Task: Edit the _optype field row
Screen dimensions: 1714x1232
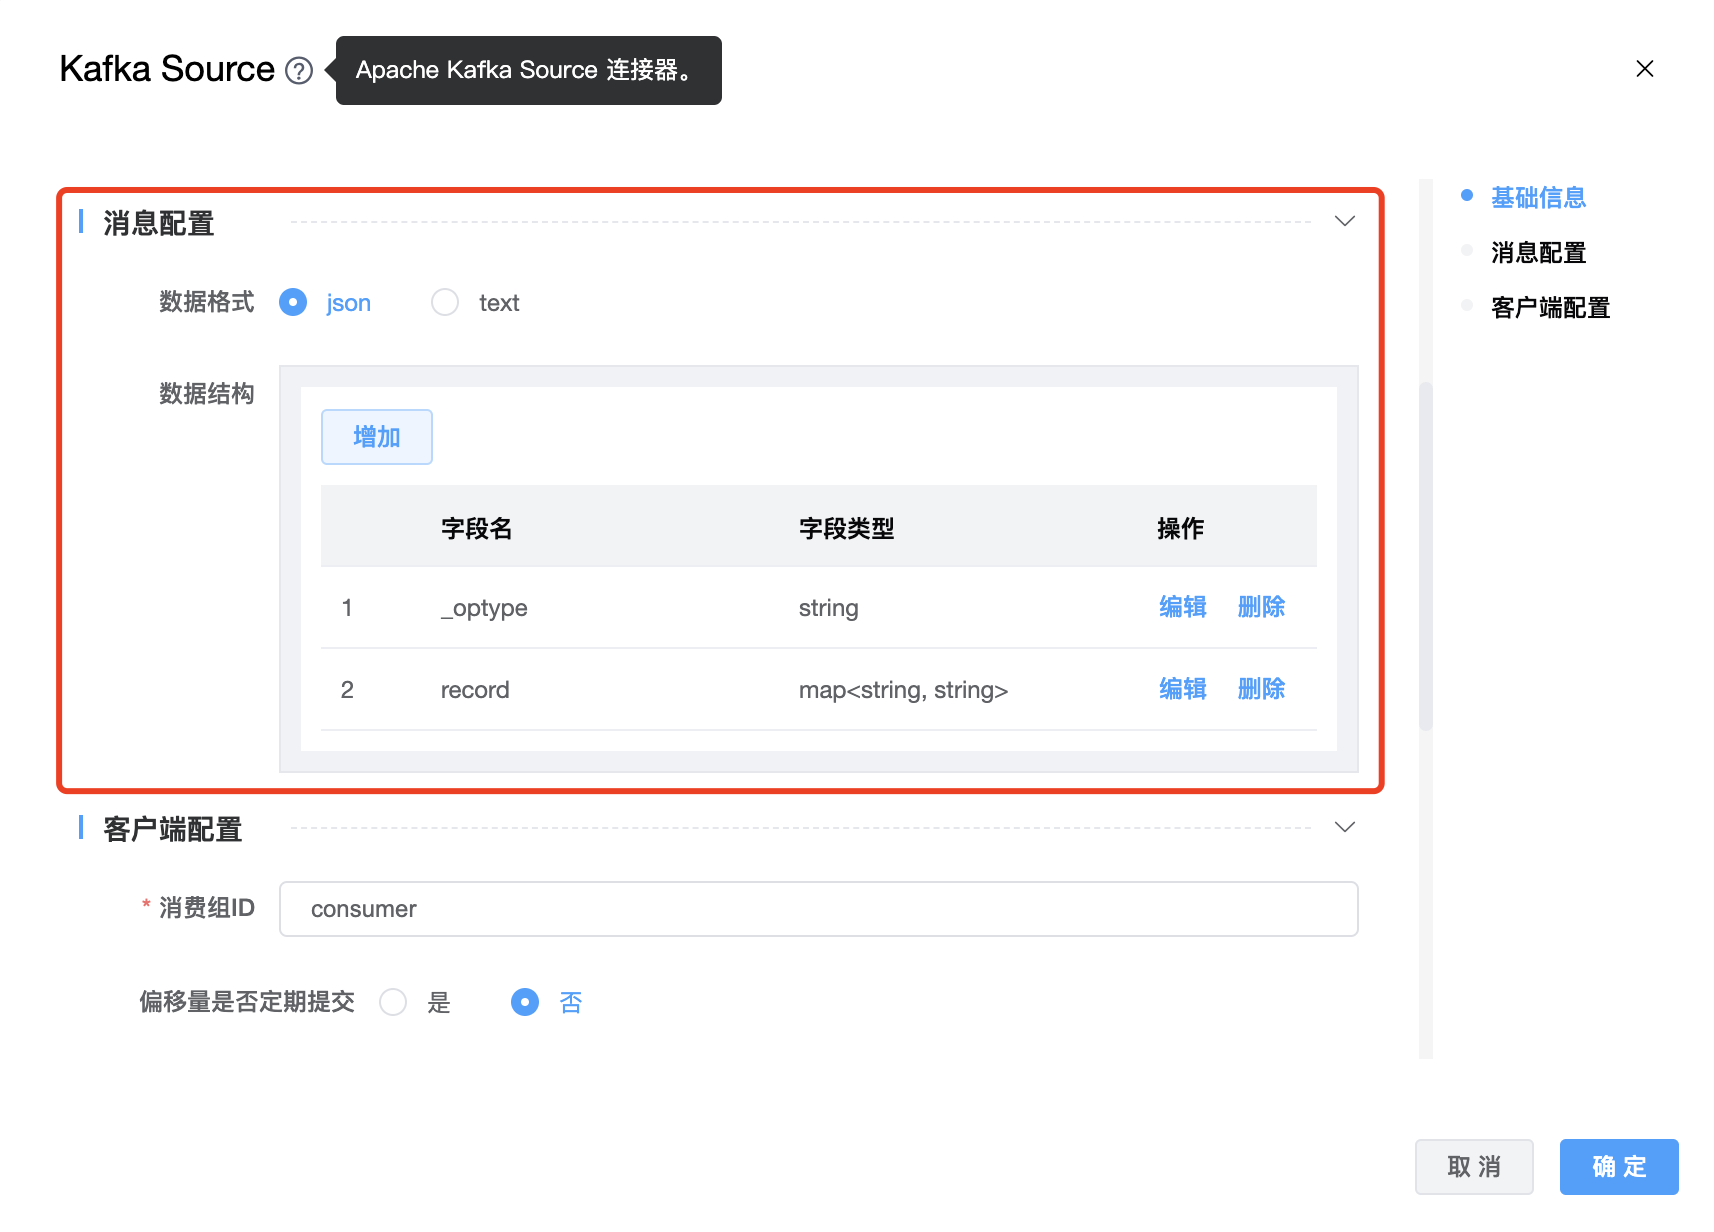Action: coord(1182,607)
